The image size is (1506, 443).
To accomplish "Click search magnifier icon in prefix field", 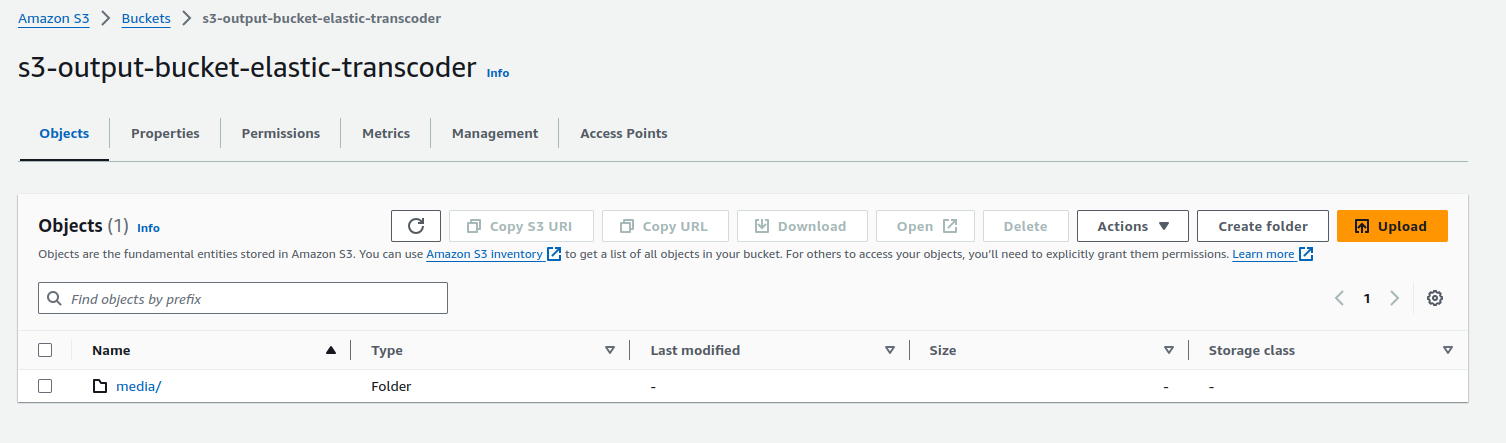I will point(56,299).
